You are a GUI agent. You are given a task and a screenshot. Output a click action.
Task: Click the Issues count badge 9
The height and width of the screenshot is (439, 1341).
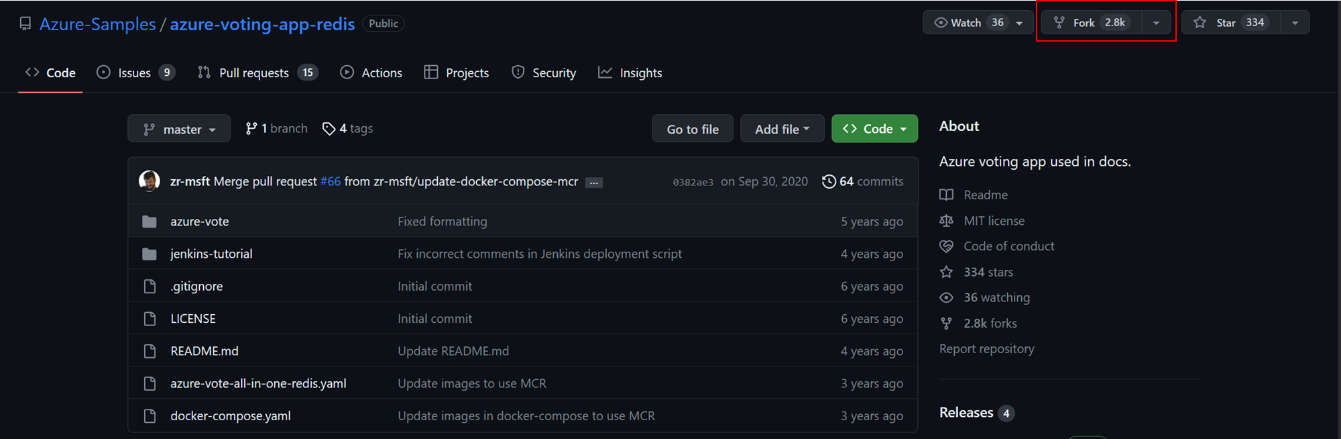point(166,73)
